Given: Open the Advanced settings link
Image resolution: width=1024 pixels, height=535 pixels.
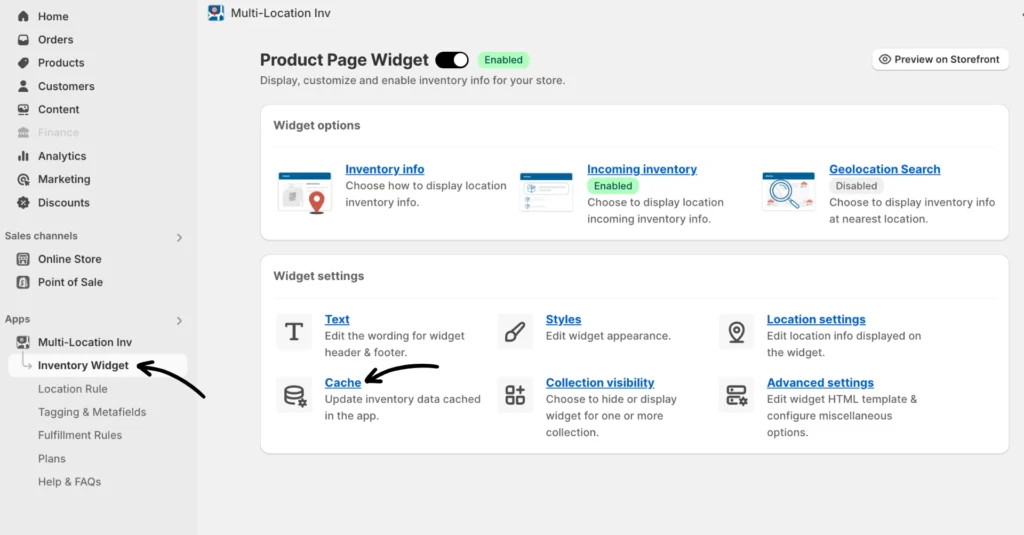Looking at the screenshot, I should (x=820, y=383).
